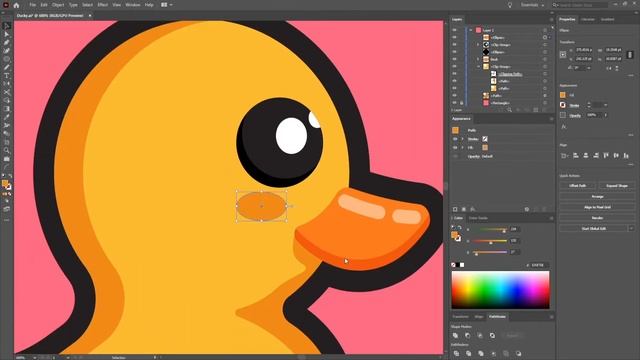640x360 pixels.
Task: Expand Stroke attributes in Appearance panel
Action: tap(462, 139)
